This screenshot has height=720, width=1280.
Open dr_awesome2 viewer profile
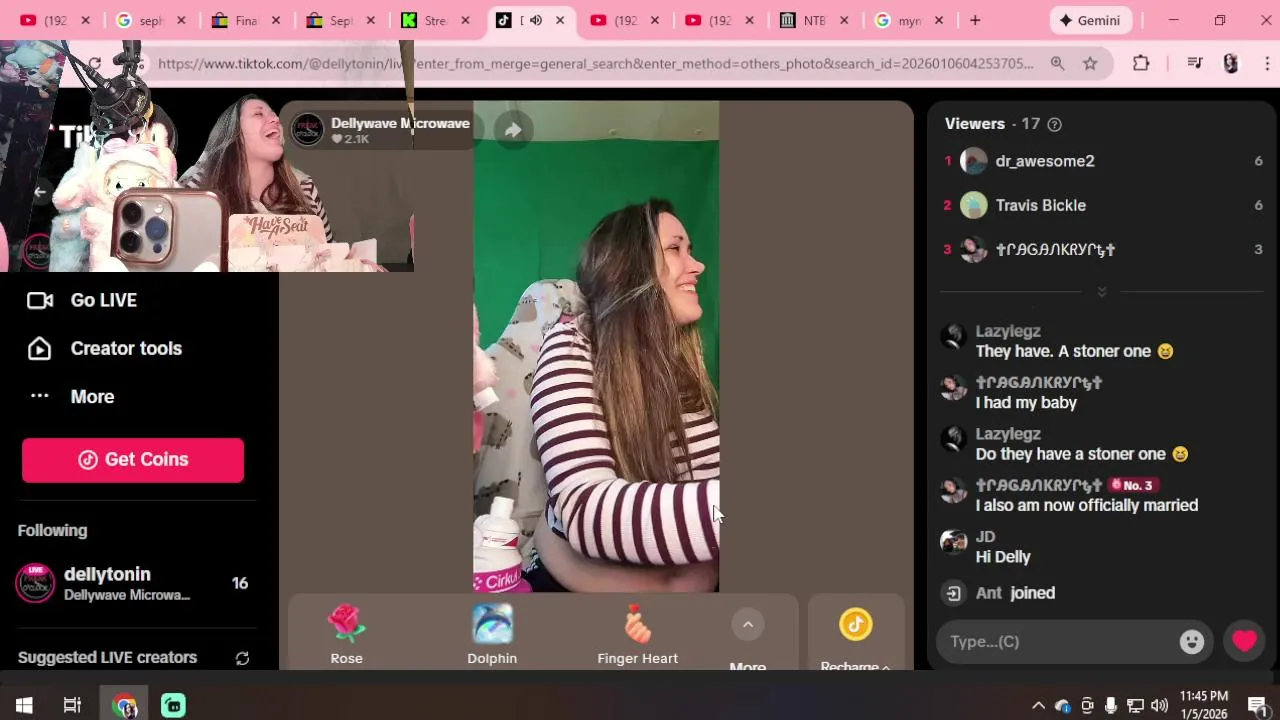(1045, 161)
